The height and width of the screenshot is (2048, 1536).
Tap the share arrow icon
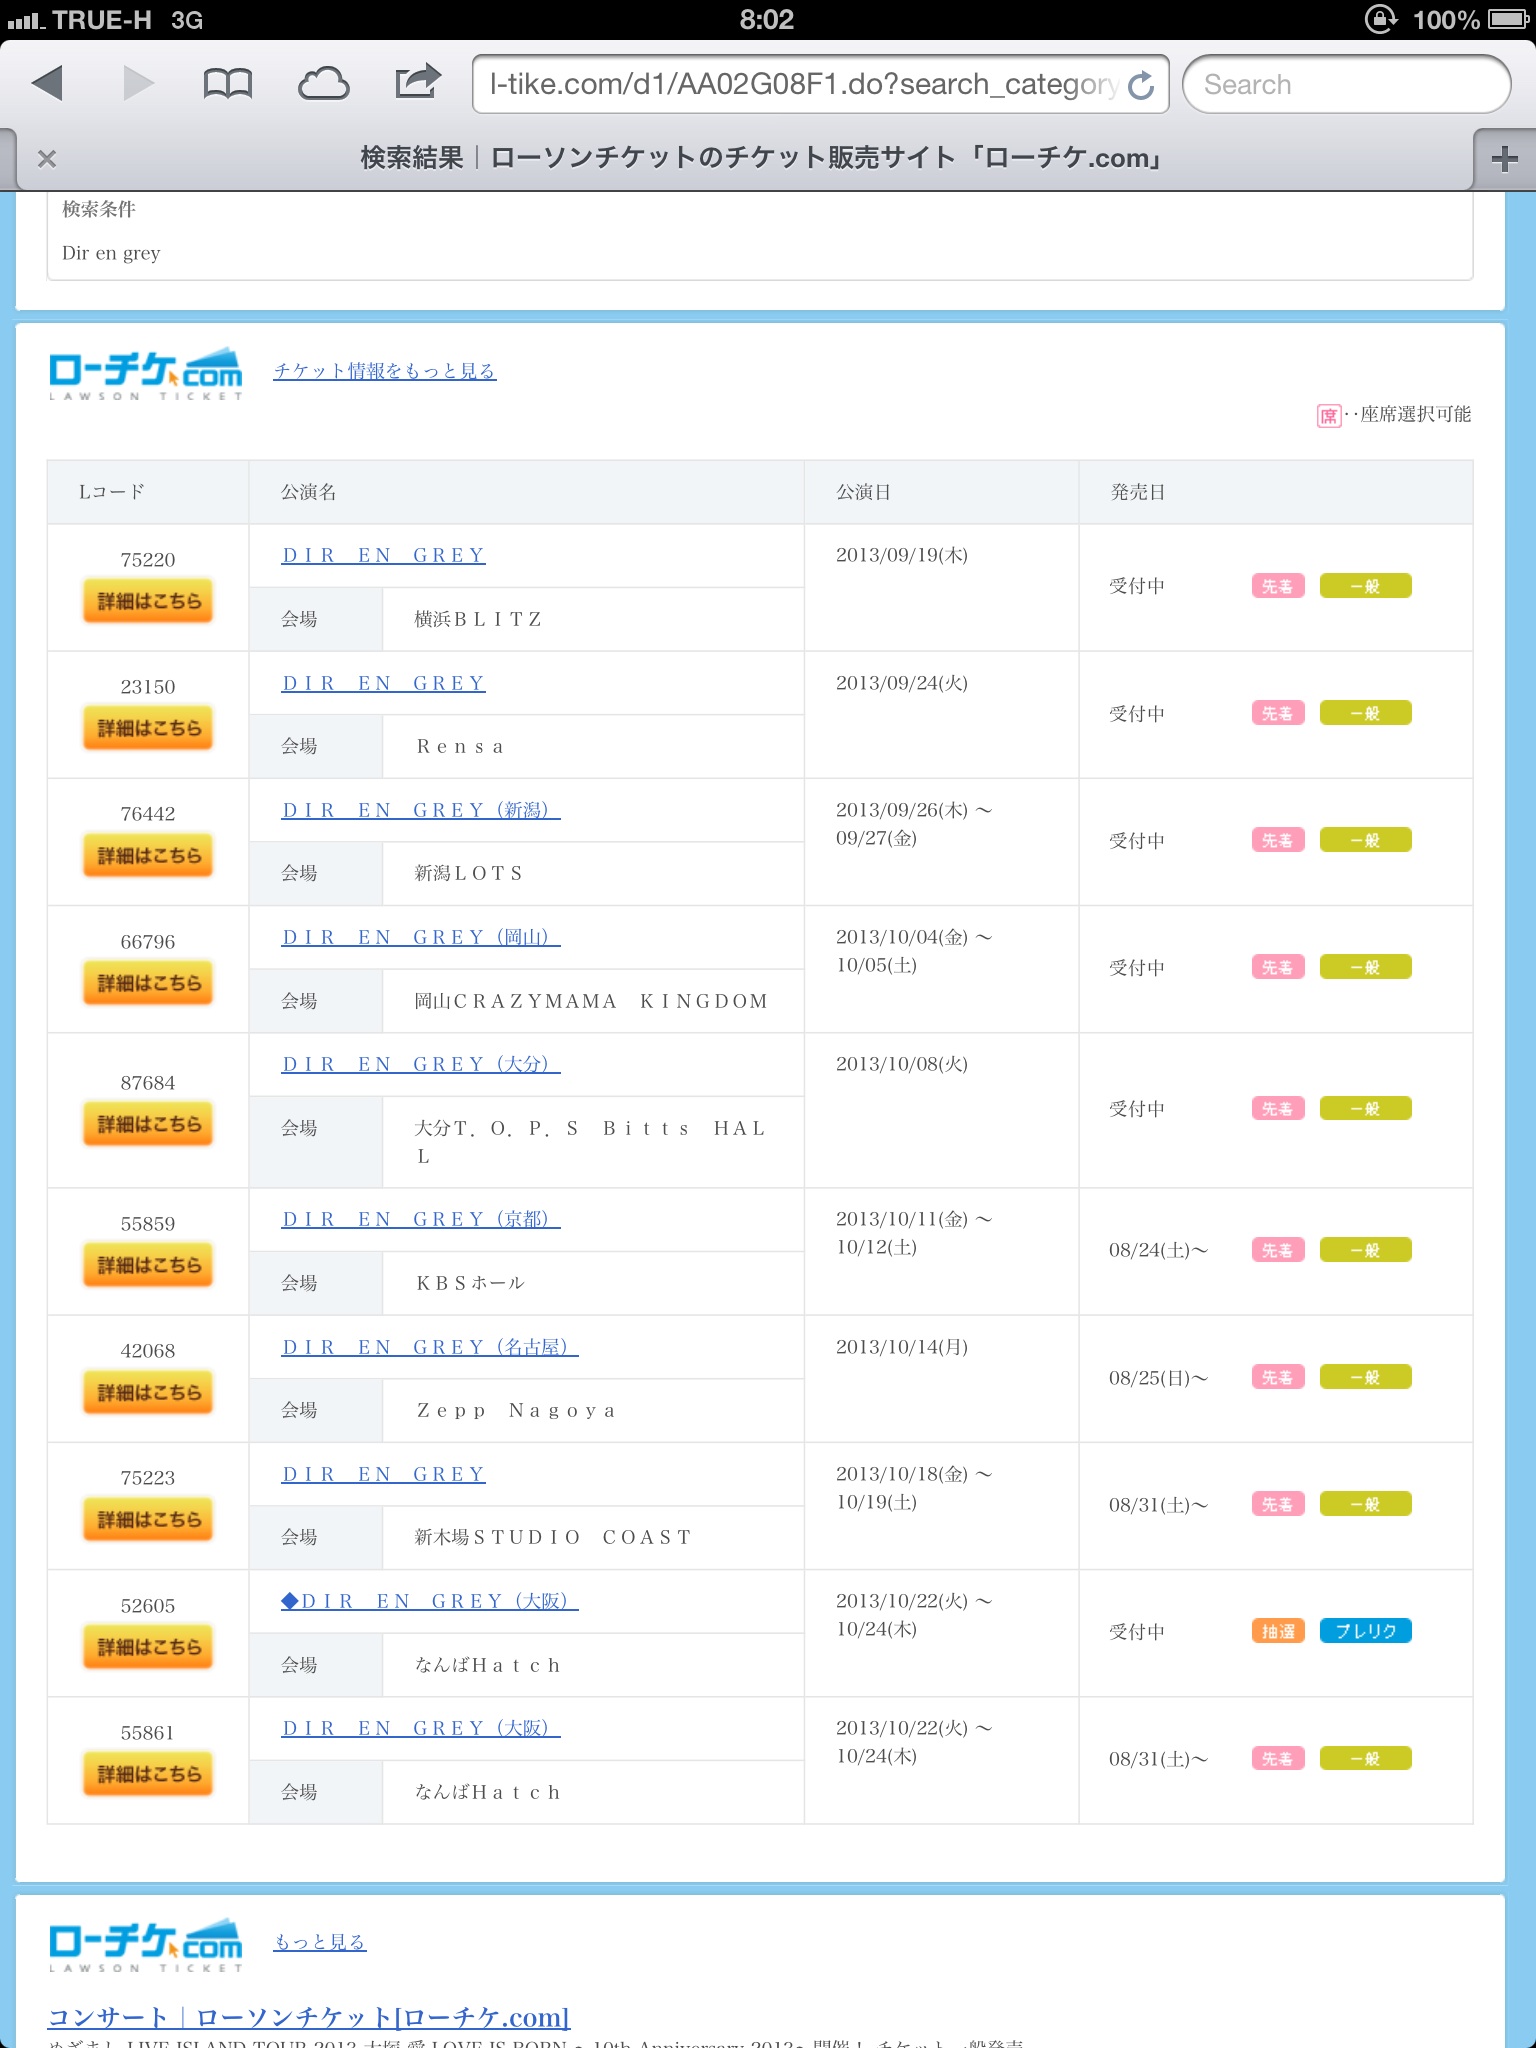click(x=418, y=82)
